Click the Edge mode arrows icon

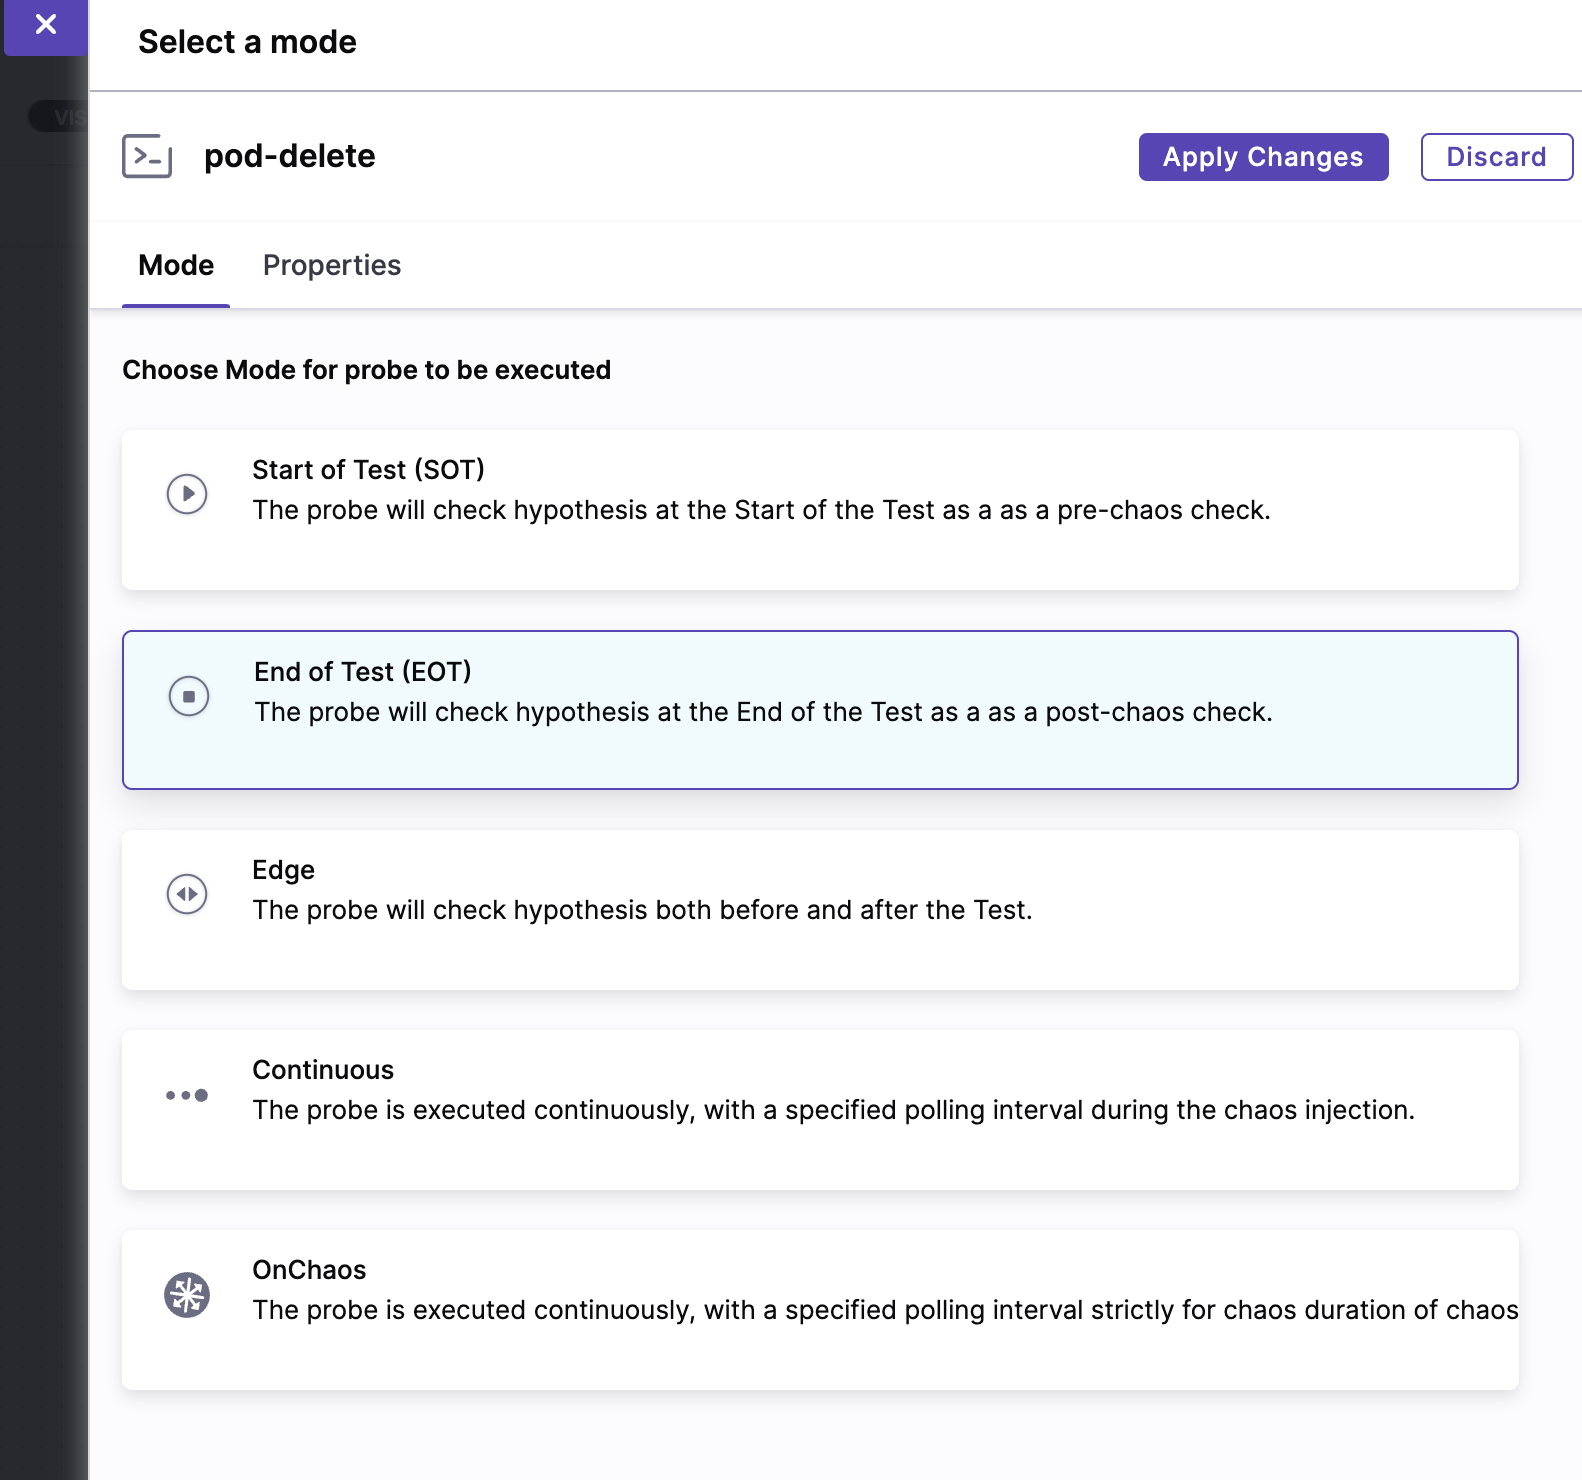pyautogui.click(x=187, y=894)
